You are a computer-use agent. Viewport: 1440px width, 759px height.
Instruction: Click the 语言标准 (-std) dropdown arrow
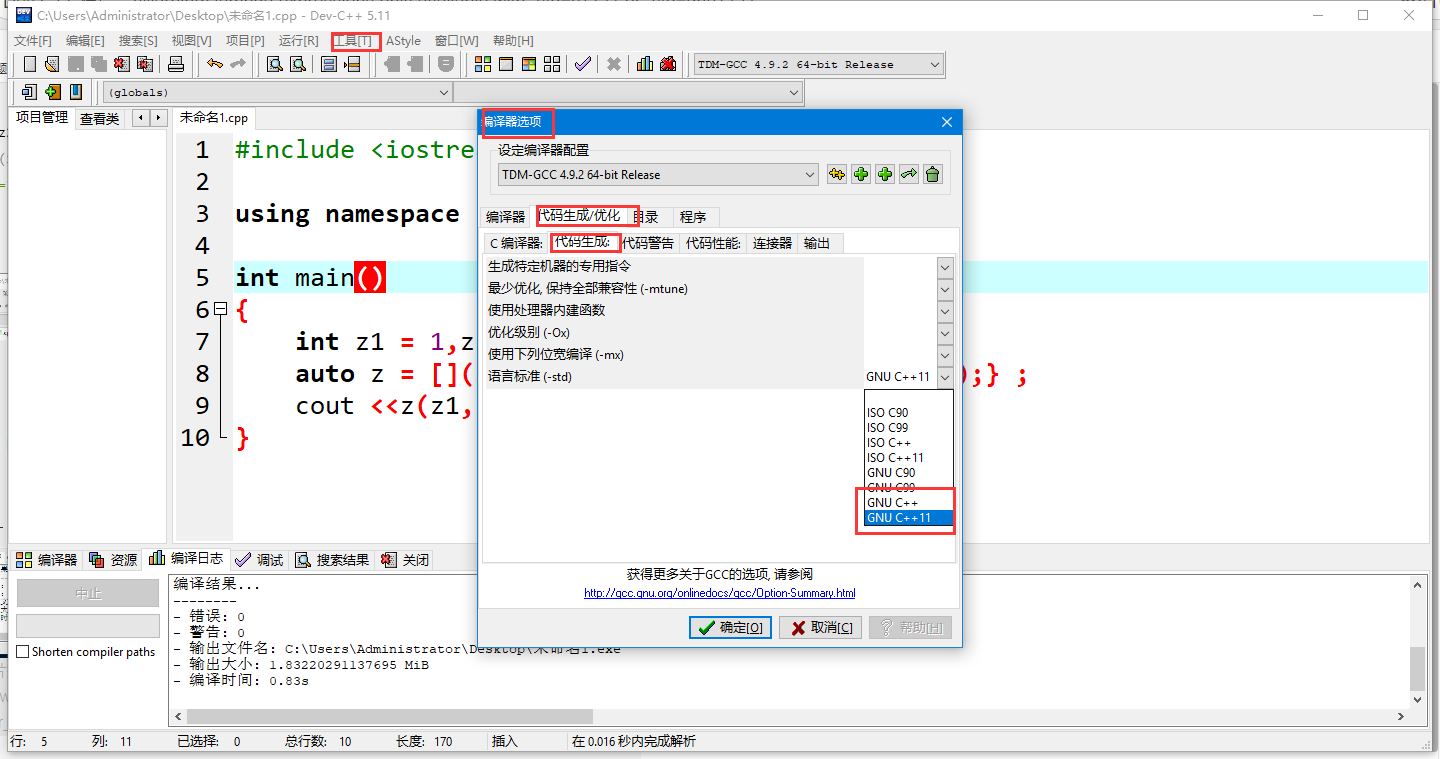945,377
